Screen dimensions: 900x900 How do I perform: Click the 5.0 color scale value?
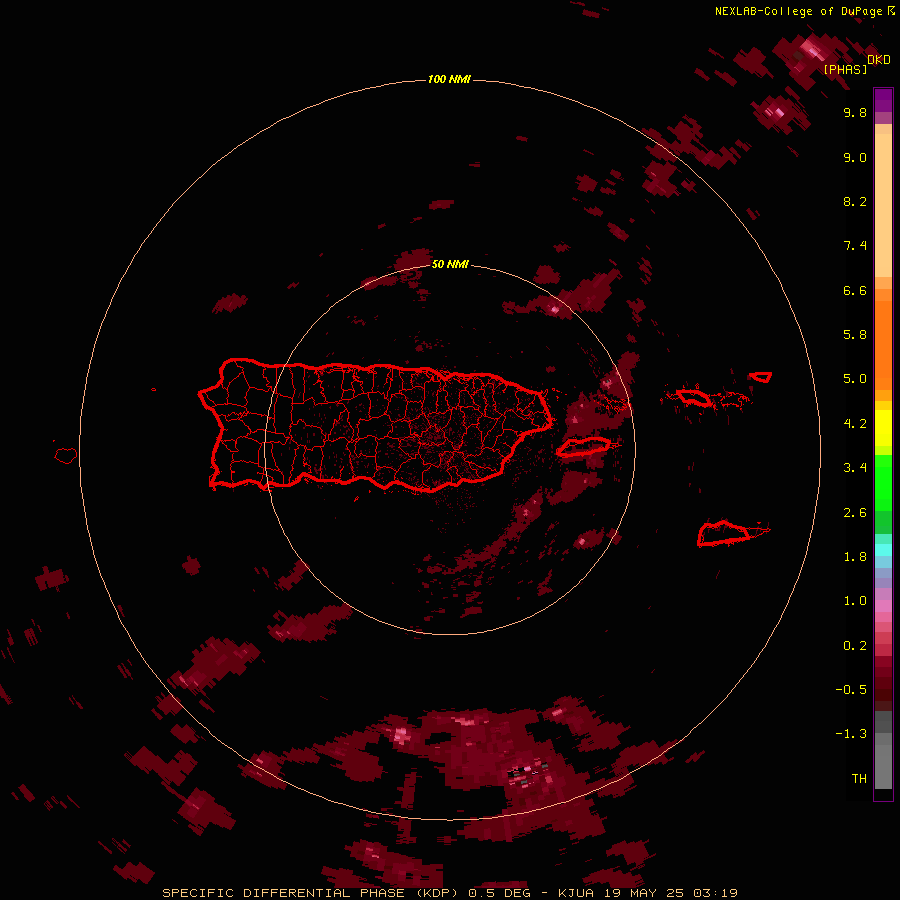tap(855, 379)
